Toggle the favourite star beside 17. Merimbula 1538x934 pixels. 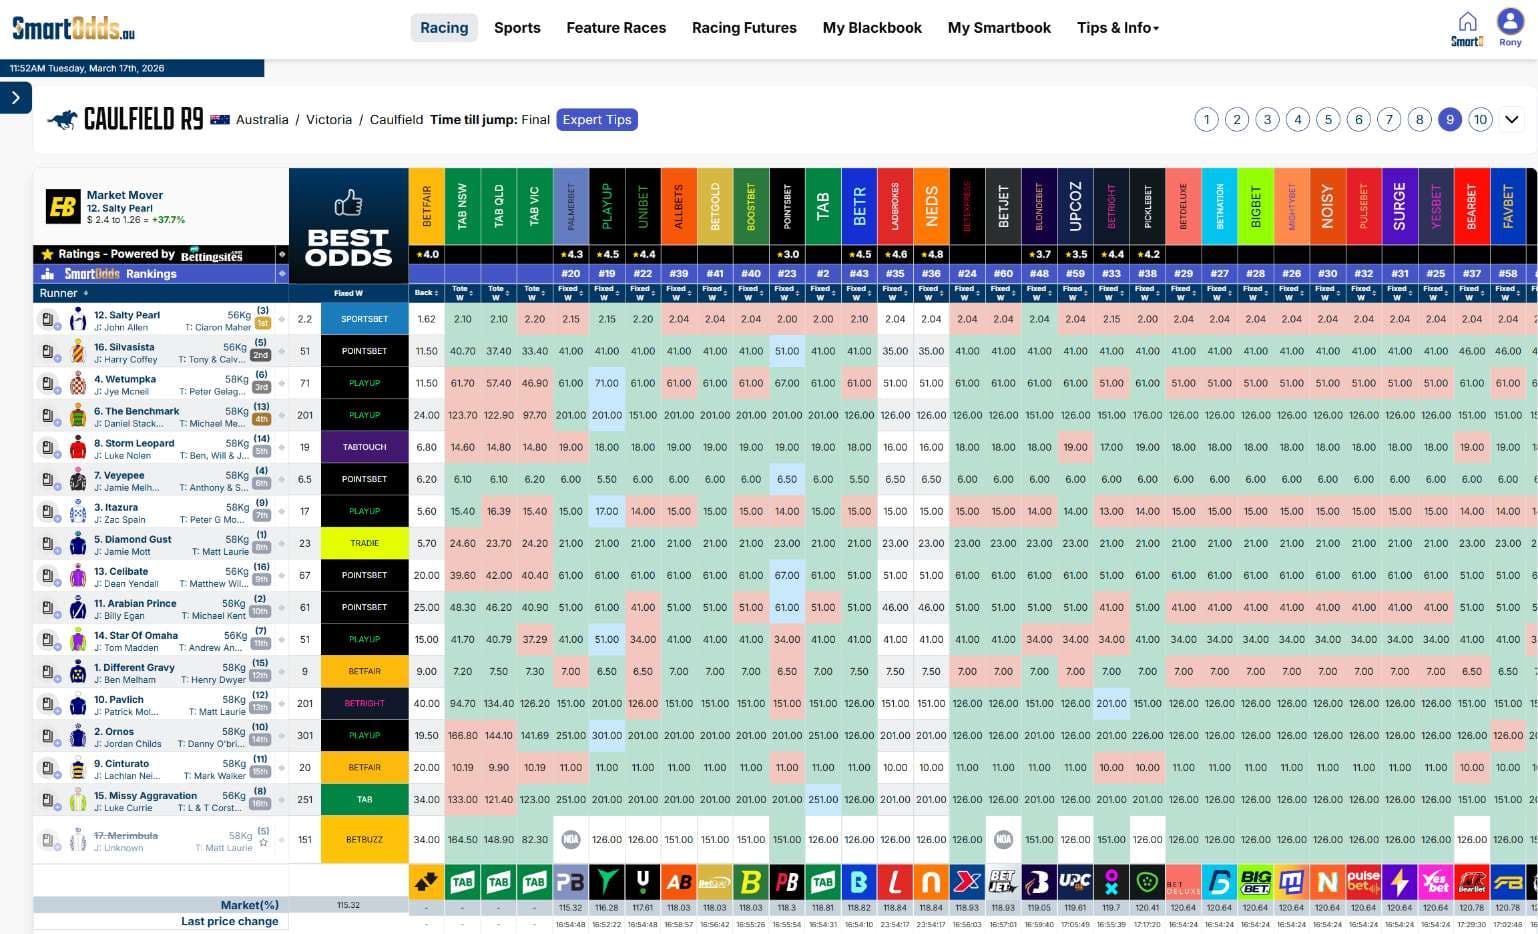[x=263, y=843]
